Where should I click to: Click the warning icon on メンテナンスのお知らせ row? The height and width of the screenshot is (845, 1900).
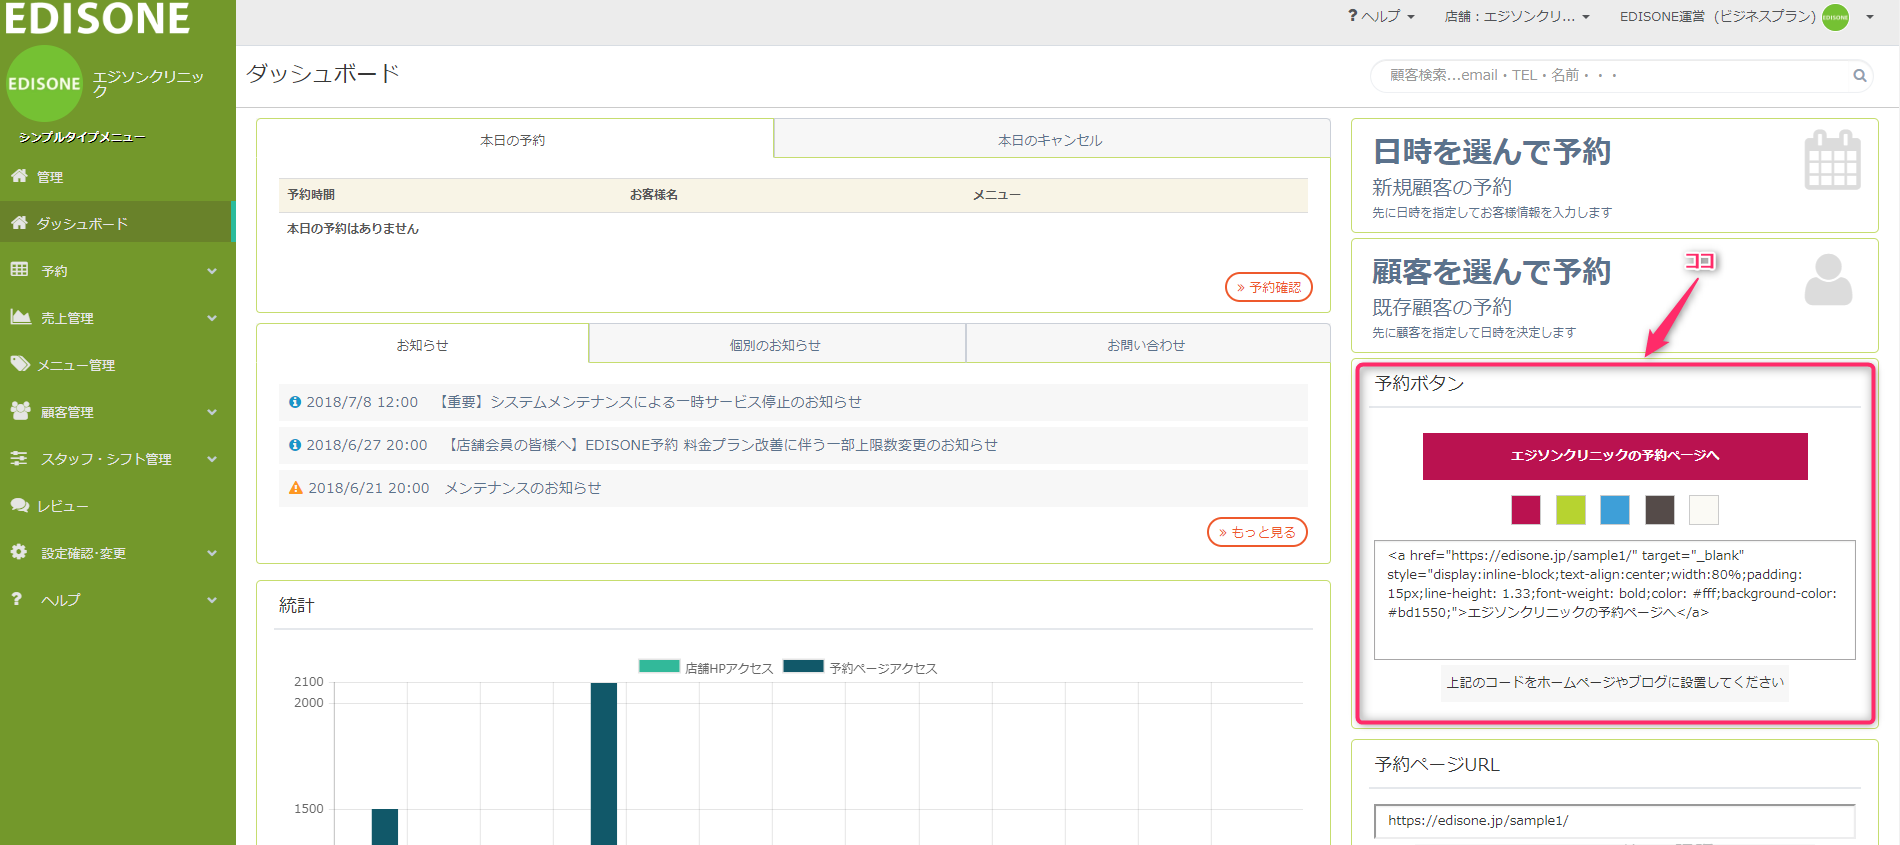[x=295, y=488]
